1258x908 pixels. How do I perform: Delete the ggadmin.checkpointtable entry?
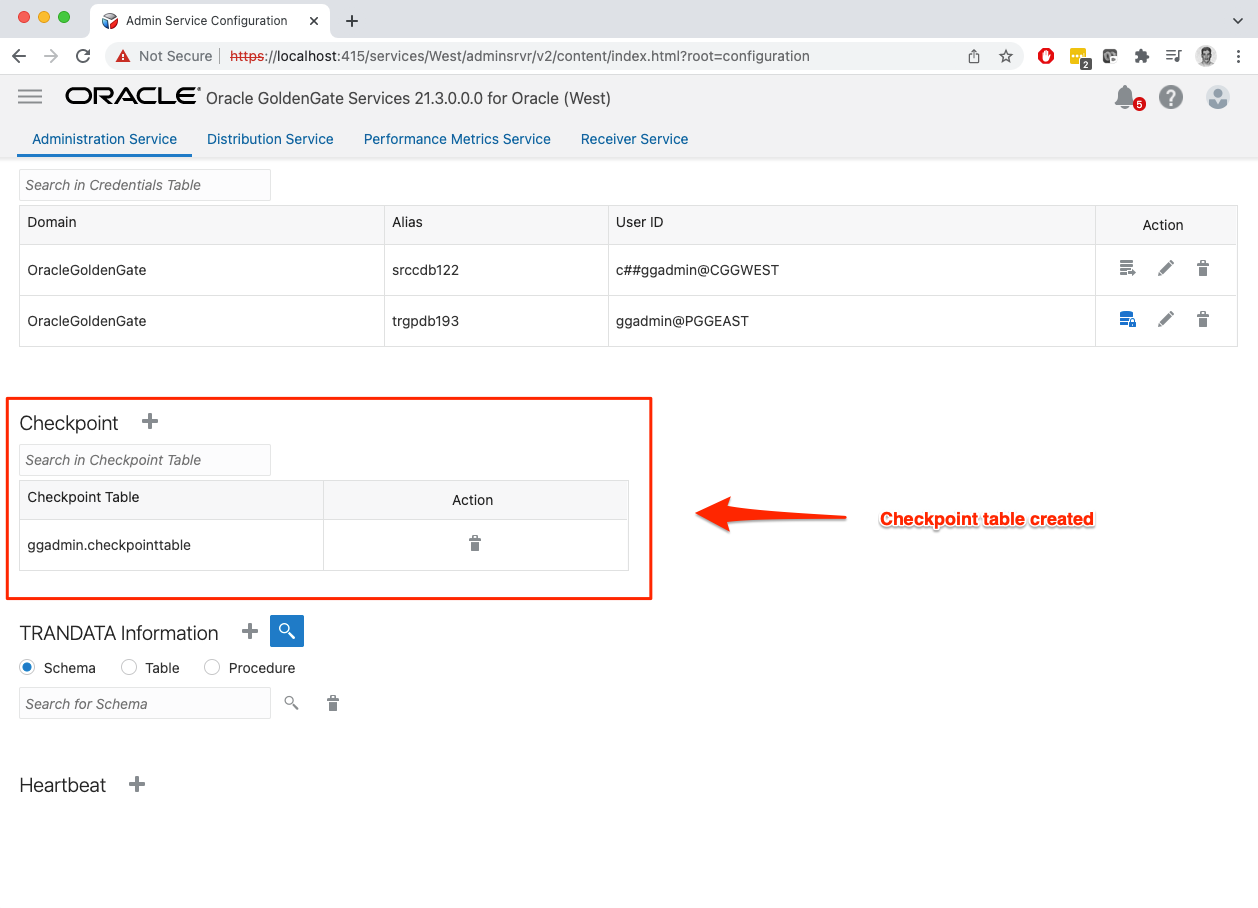point(475,544)
